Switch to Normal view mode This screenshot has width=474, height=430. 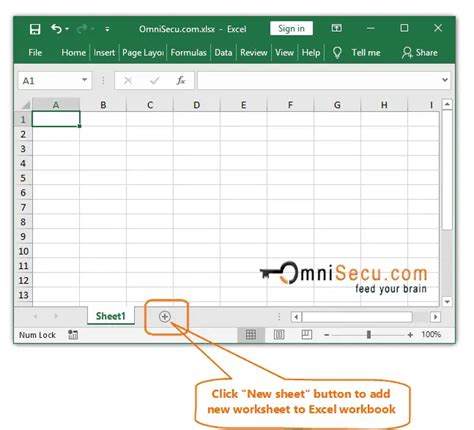tap(251, 334)
